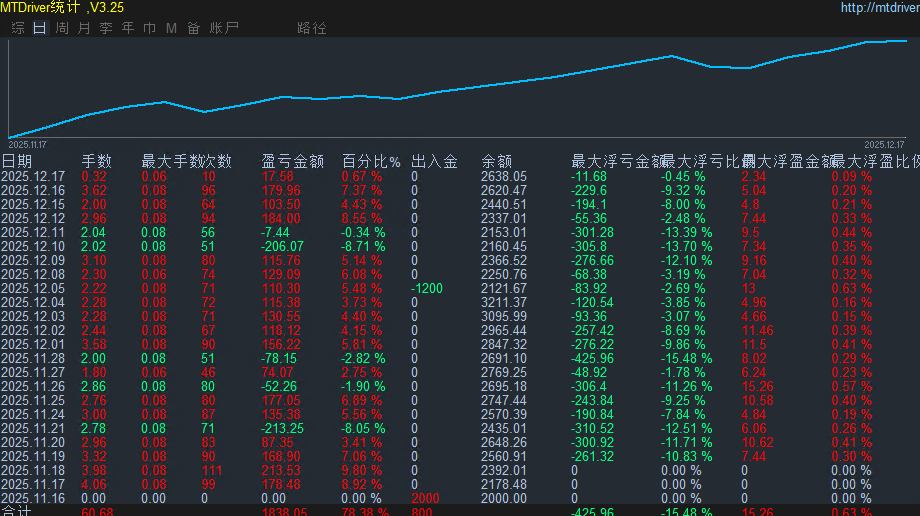Viewport: 920px width, 516px height.
Task: Click max floating loss -425.96 for 2025.11.28
Action: [x=592, y=359]
